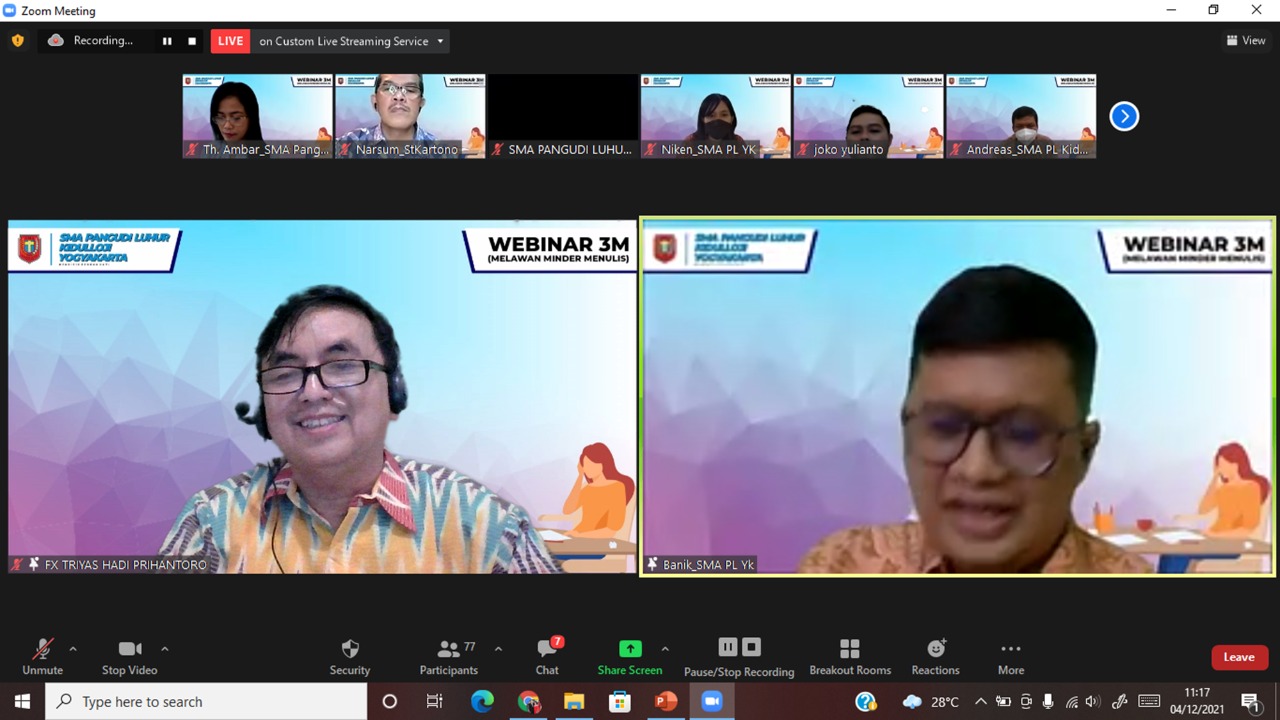Viewport: 1280px width, 720px height.
Task: Unmute the microphone
Action: click(42, 657)
